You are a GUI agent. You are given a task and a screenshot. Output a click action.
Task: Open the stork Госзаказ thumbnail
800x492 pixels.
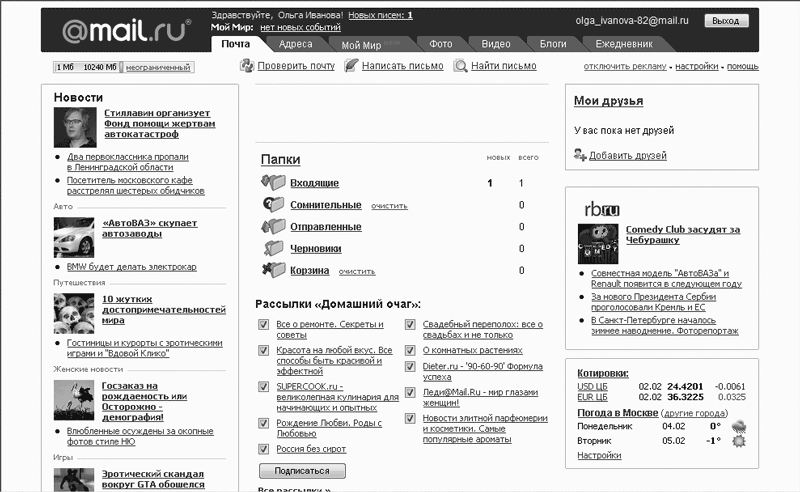point(74,400)
